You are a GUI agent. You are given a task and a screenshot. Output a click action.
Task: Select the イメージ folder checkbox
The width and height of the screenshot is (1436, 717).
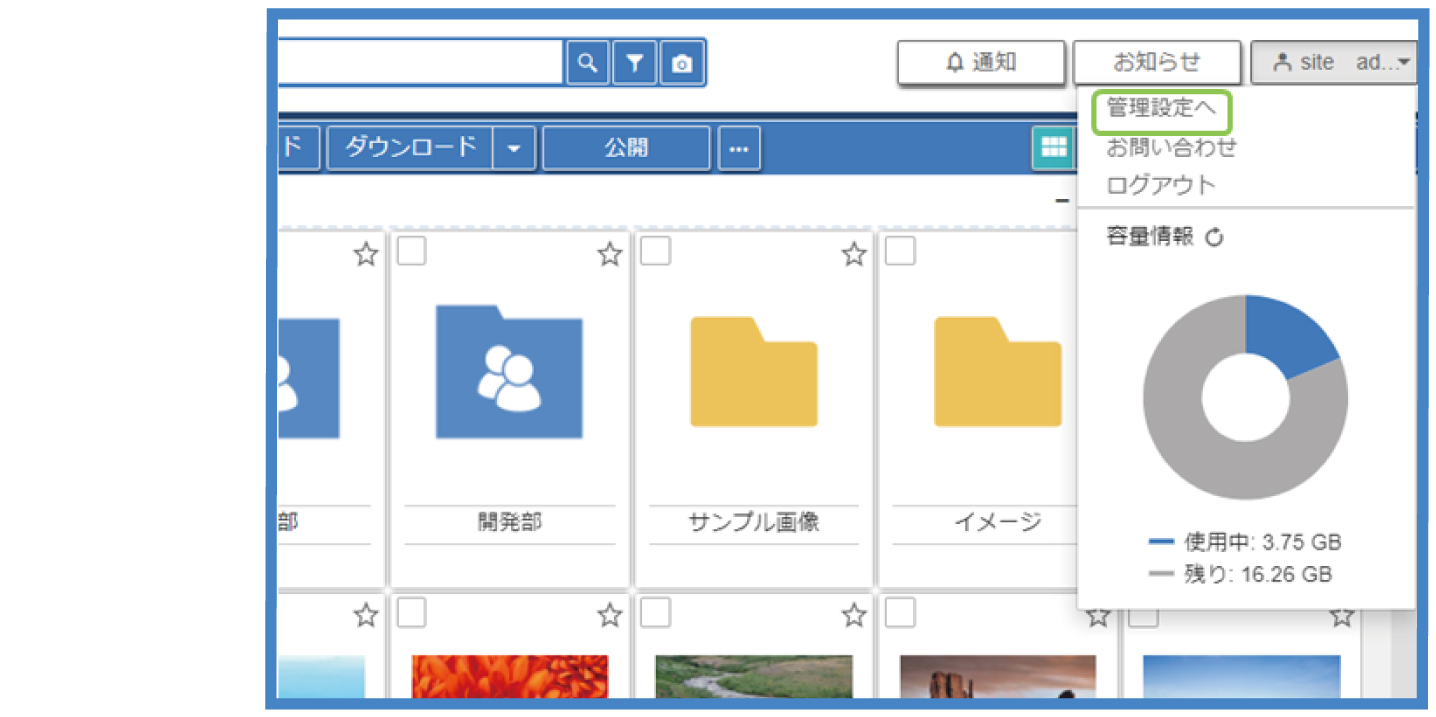click(x=899, y=251)
